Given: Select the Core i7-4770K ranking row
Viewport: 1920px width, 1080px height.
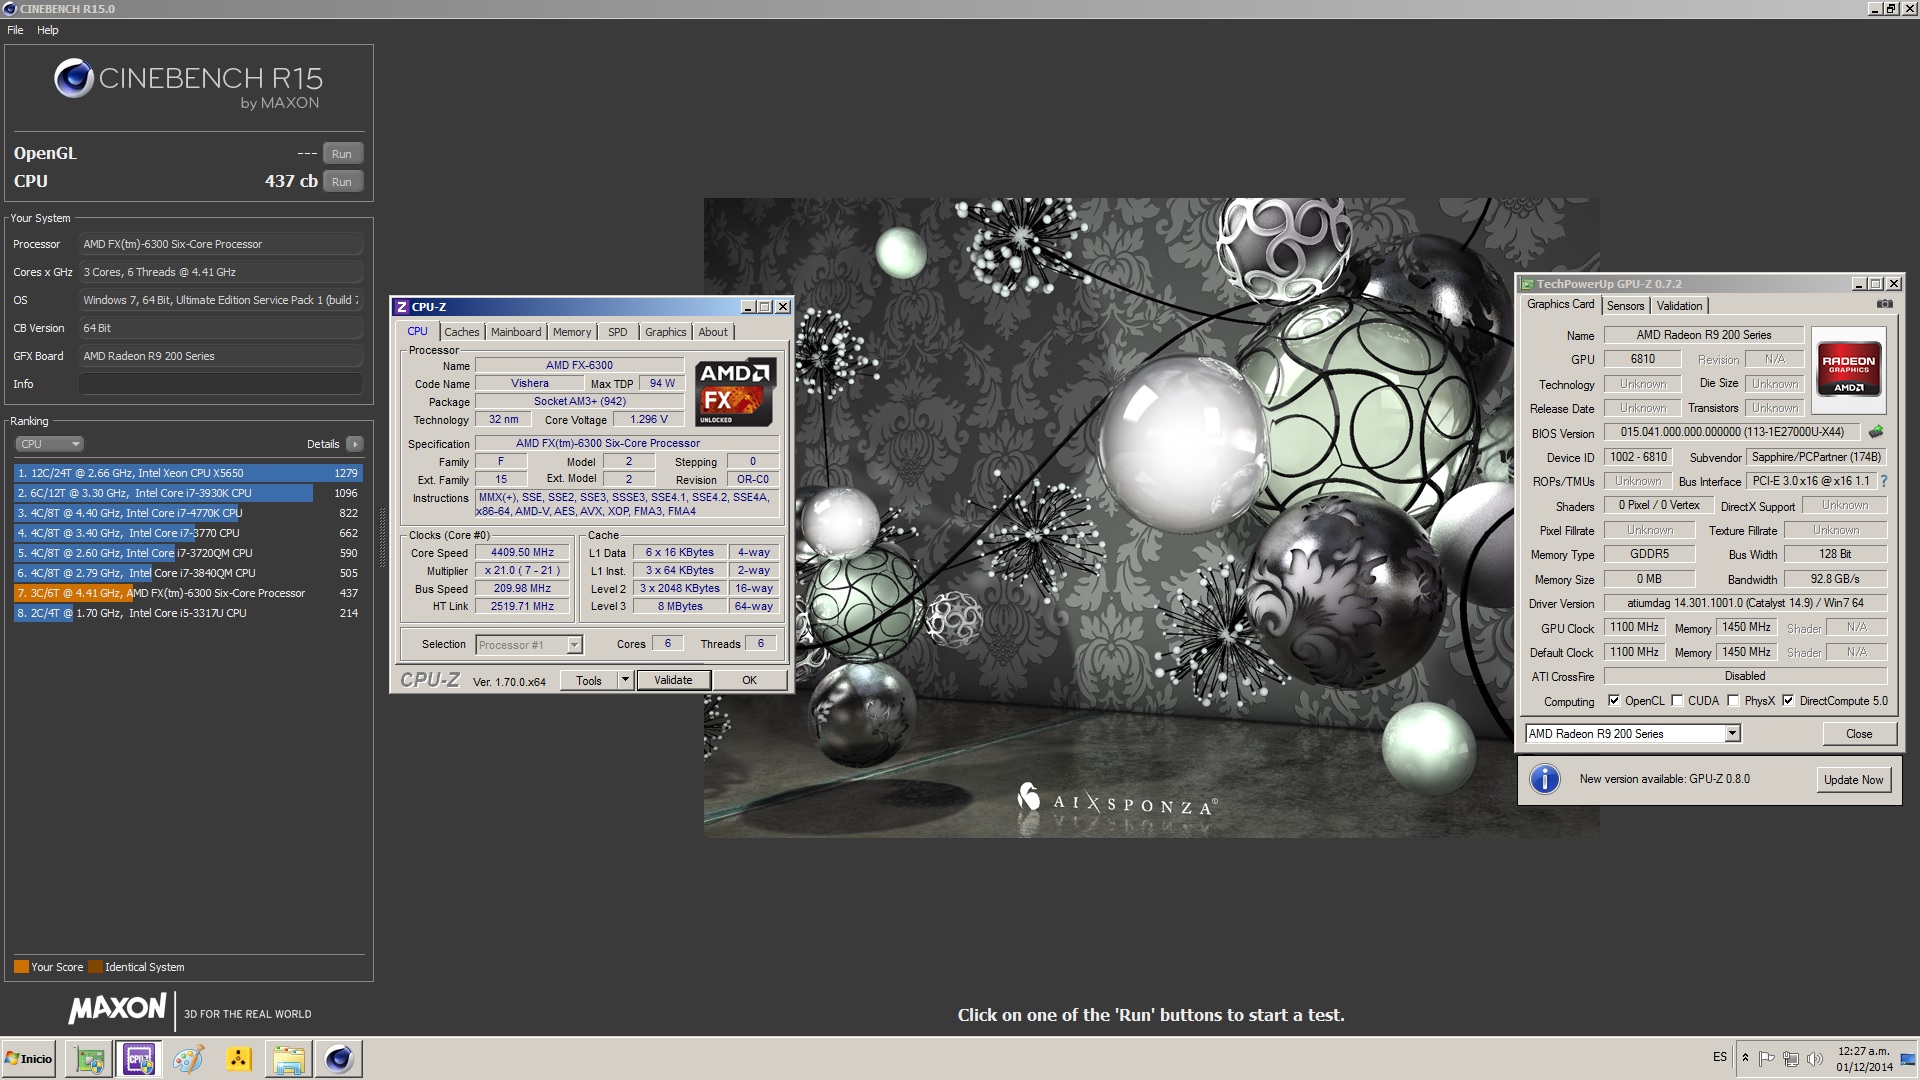Looking at the screenshot, I should (188, 513).
